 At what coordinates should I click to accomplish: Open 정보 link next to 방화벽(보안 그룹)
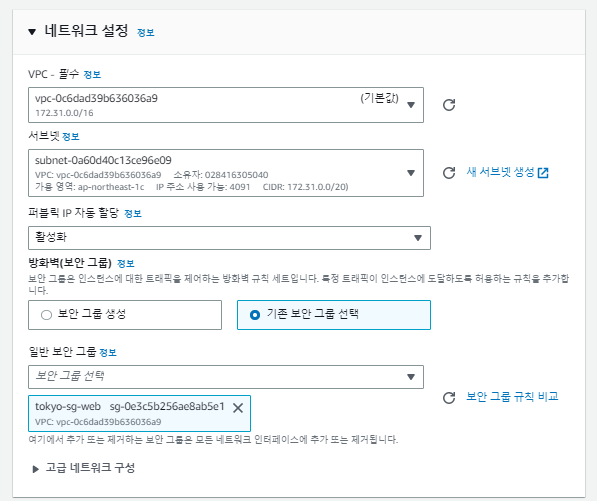[126, 263]
